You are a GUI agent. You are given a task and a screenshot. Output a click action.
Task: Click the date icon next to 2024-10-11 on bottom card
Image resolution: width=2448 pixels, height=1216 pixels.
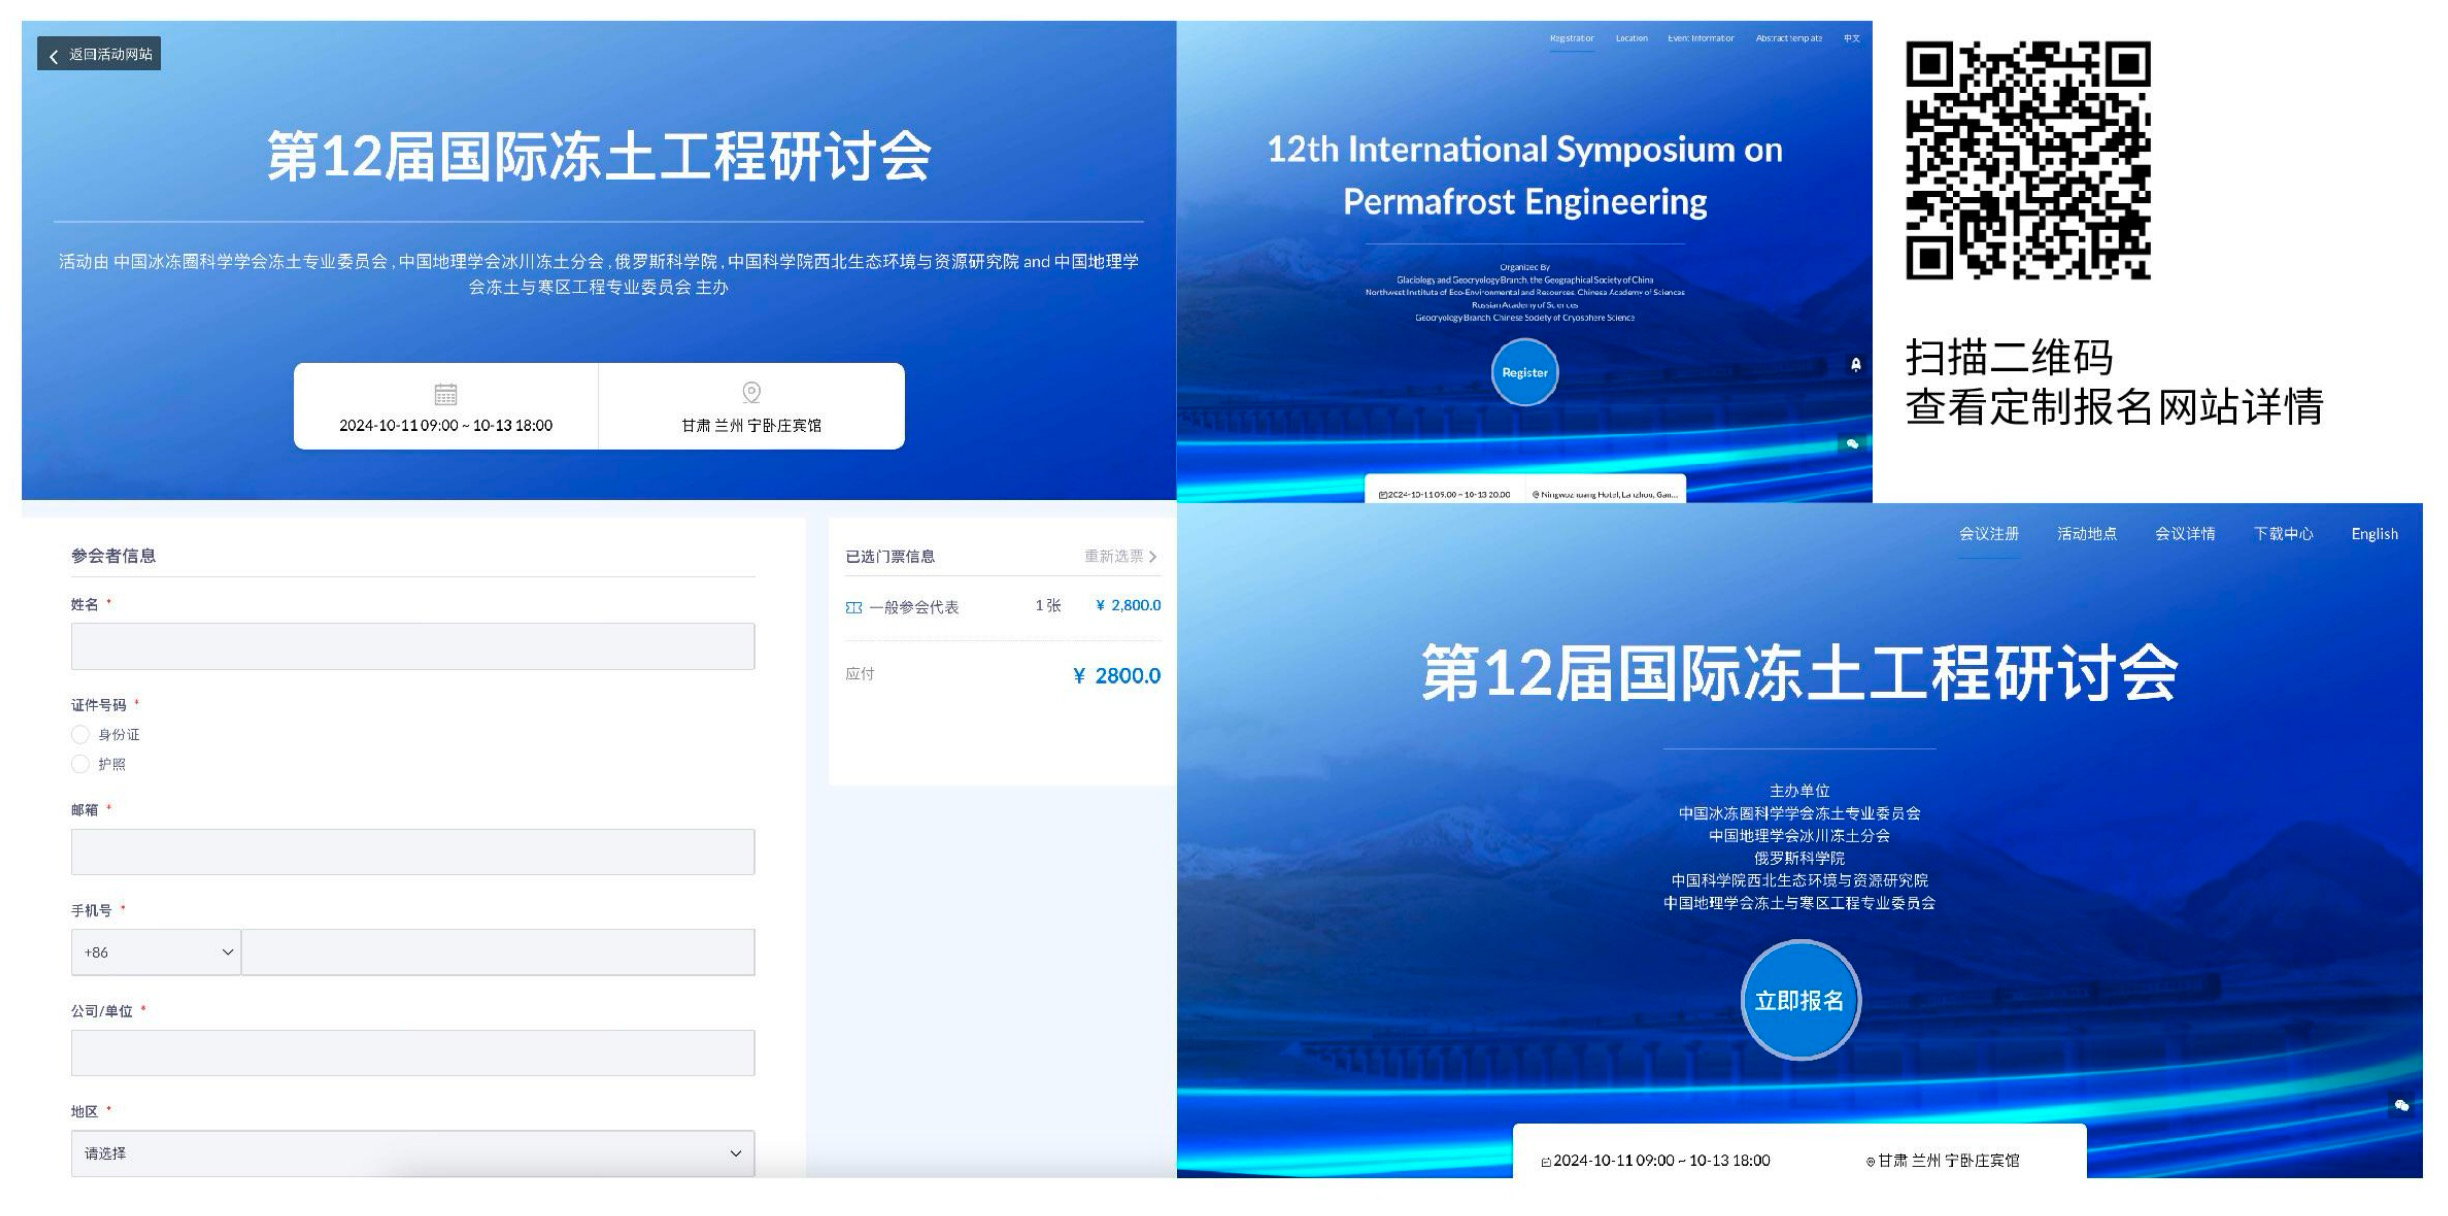coord(1547,1161)
